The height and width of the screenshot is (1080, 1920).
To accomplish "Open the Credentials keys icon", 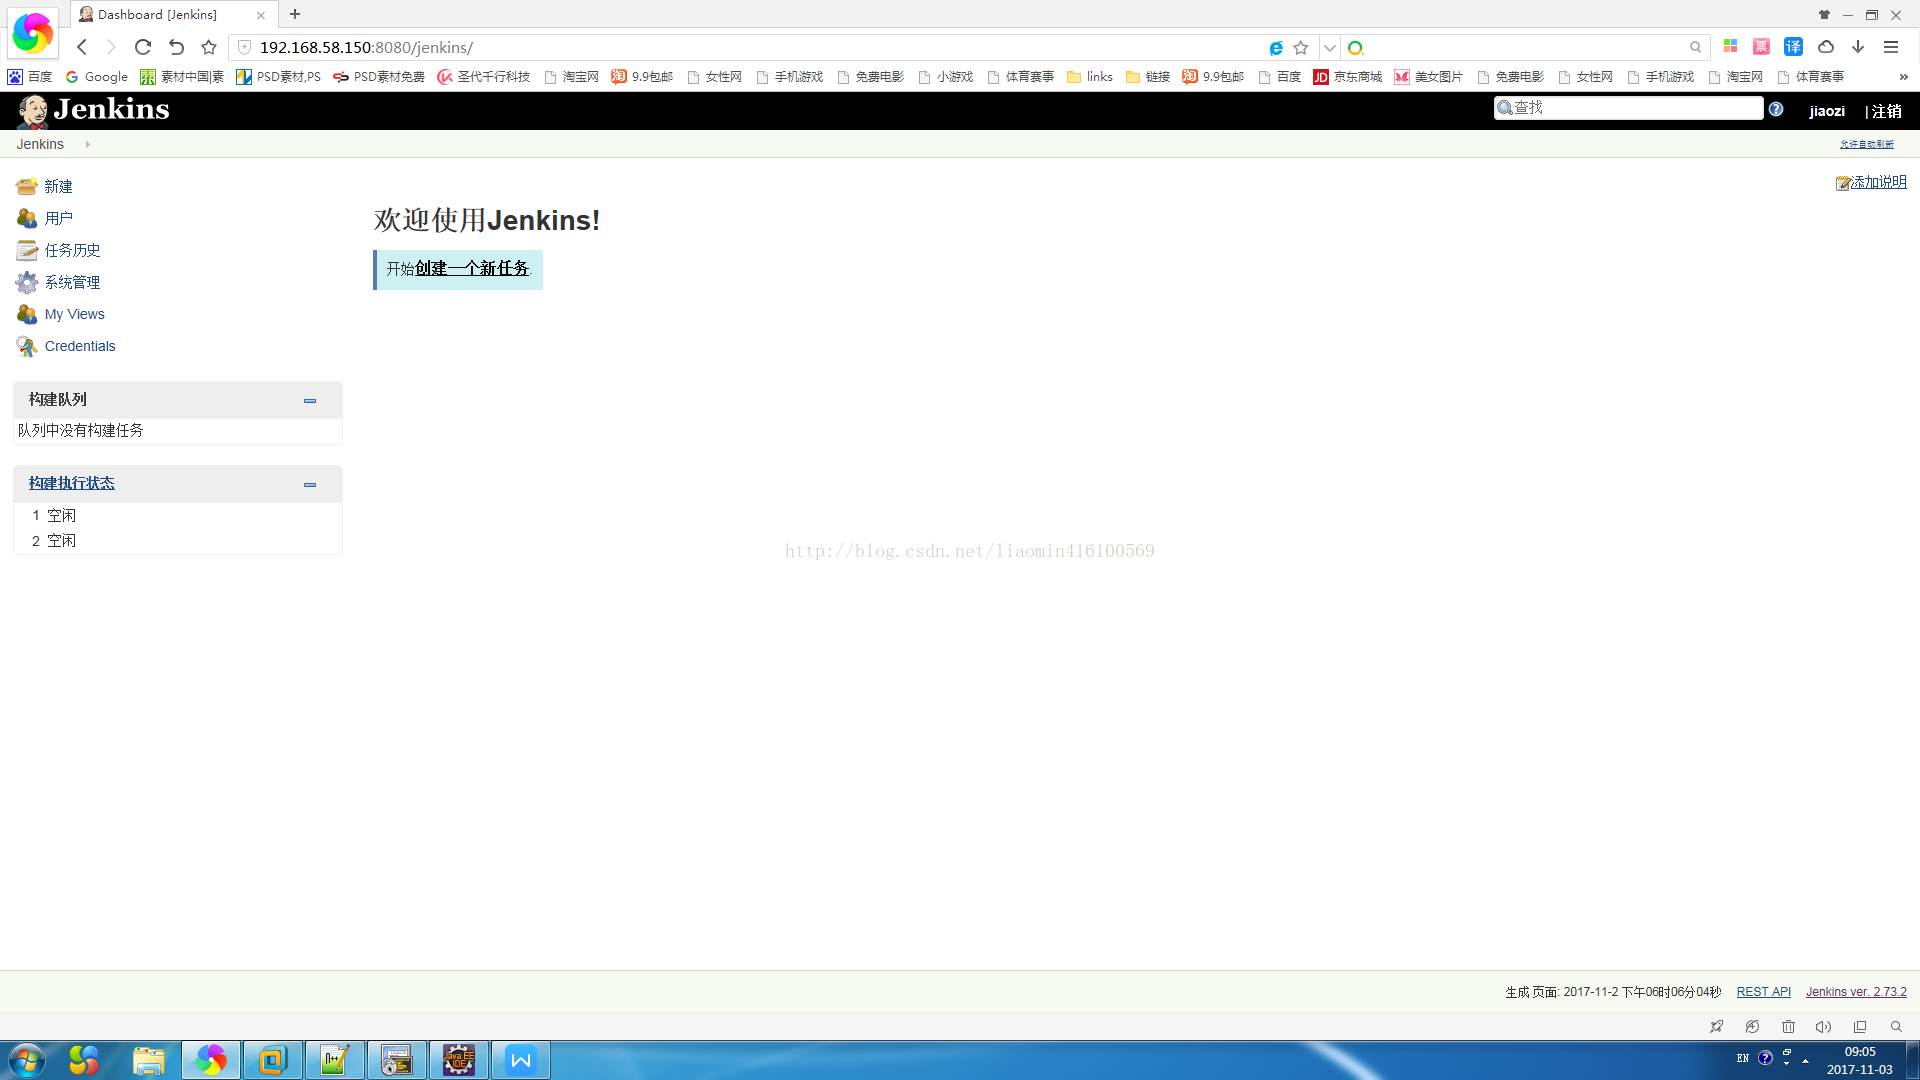I will 27,346.
